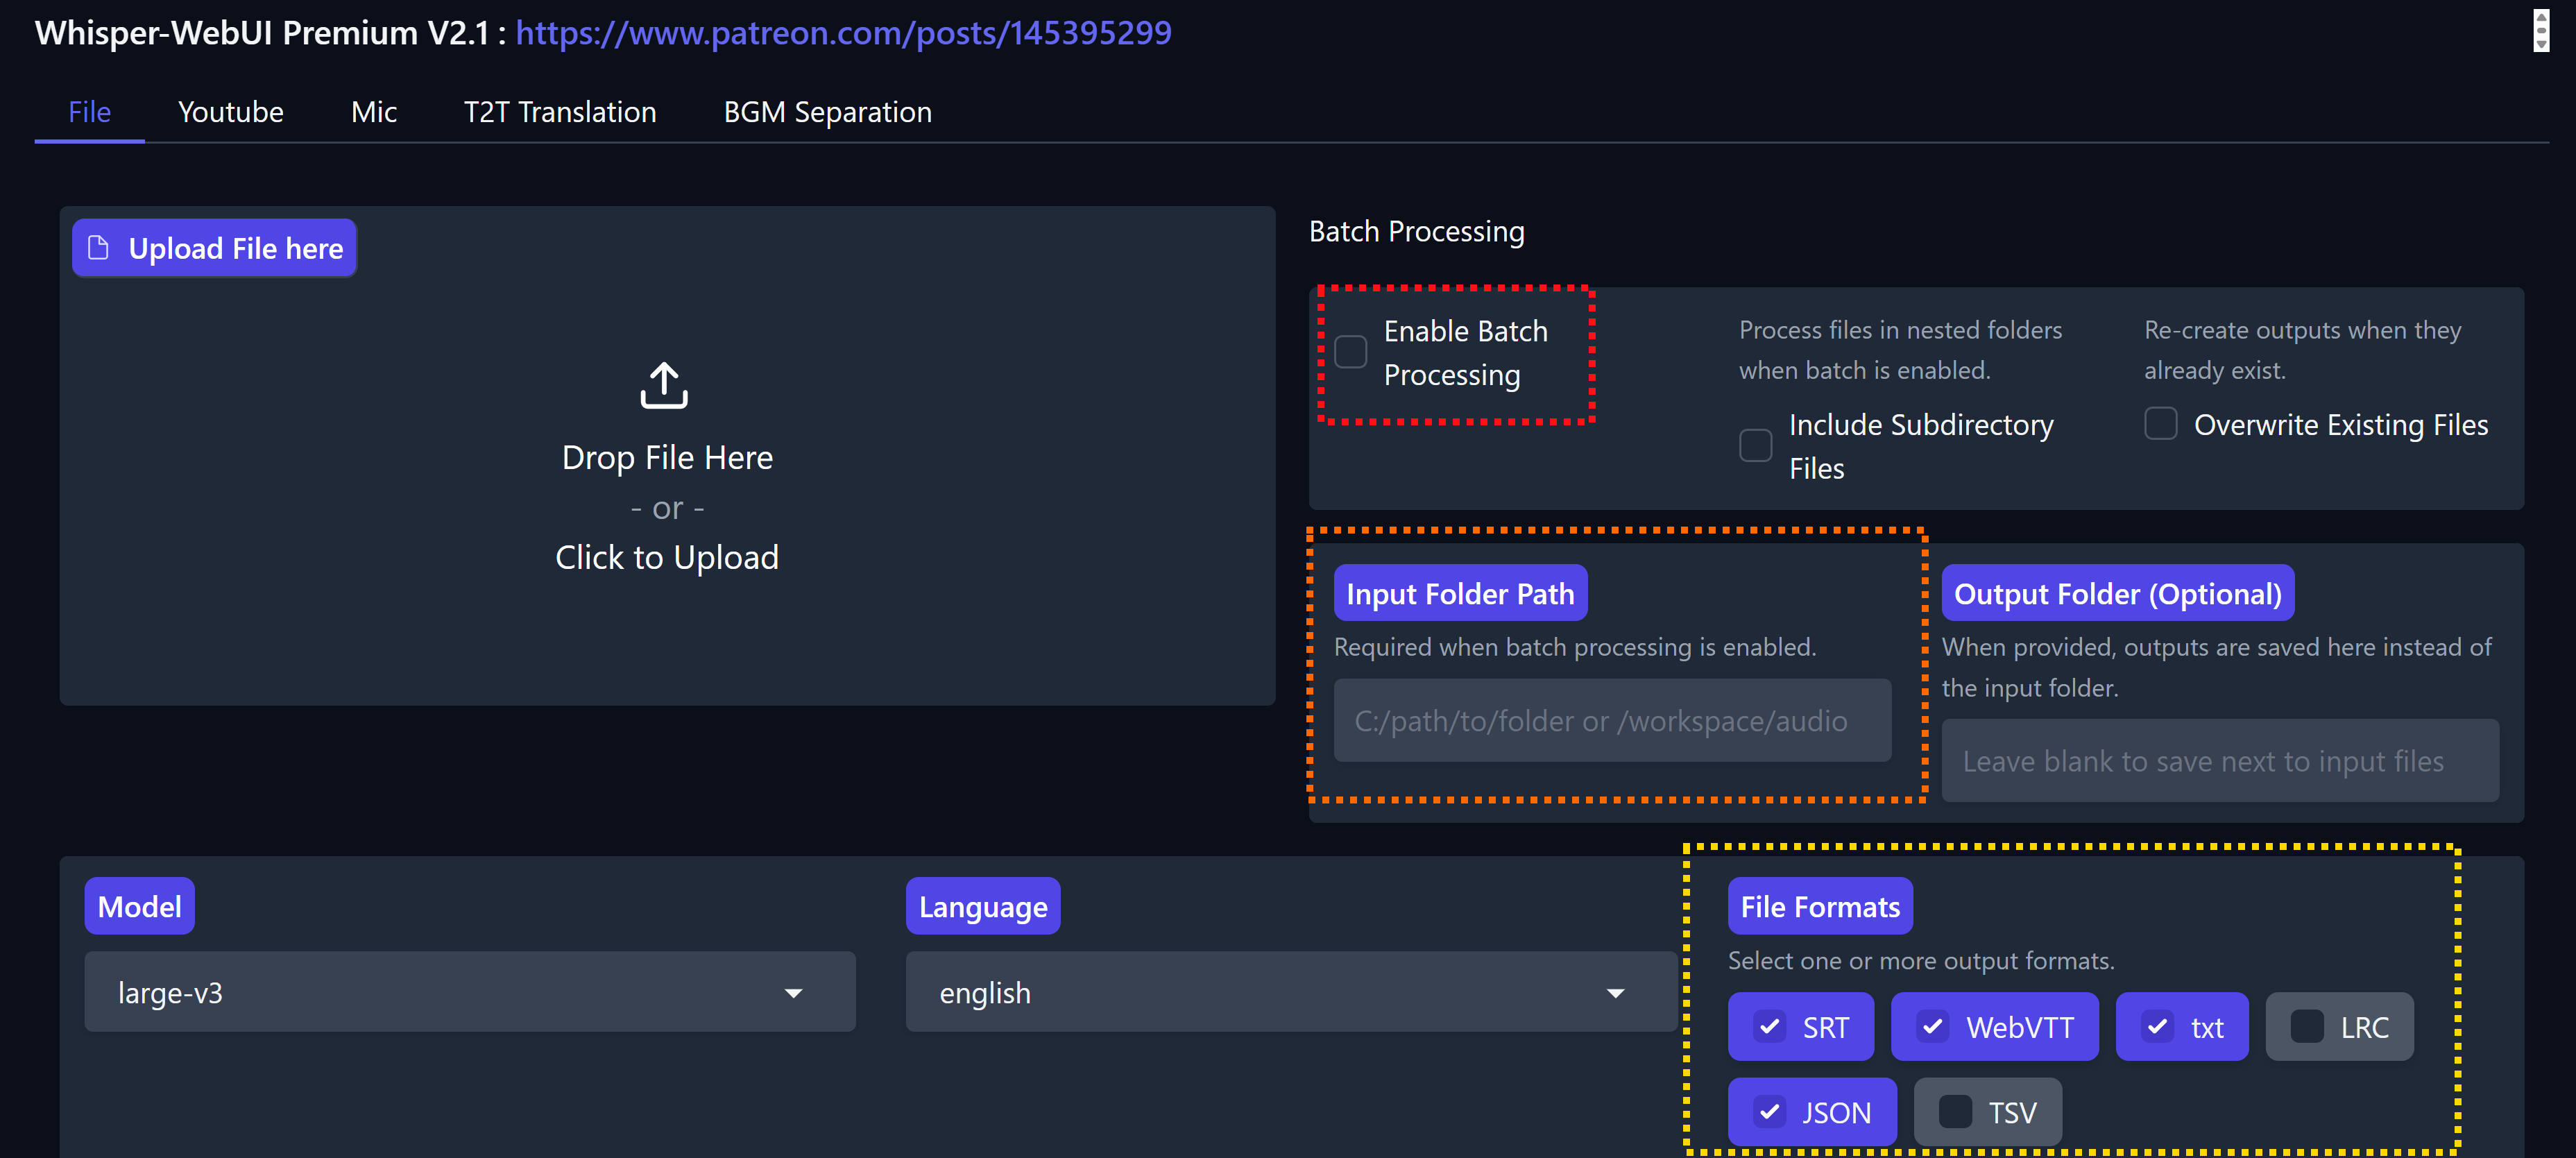The image size is (2576, 1158).
Task: Click into the Input Folder Path field
Action: click(1611, 721)
